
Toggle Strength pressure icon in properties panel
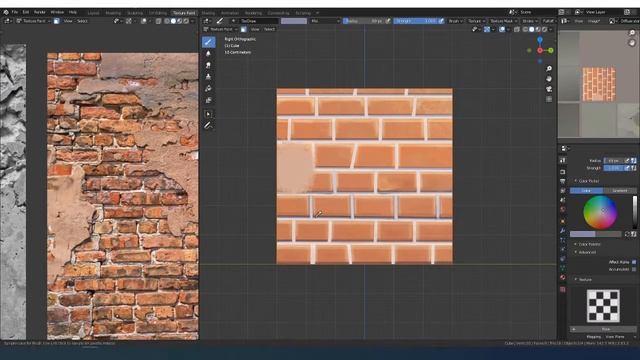pyautogui.click(x=627, y=168)
